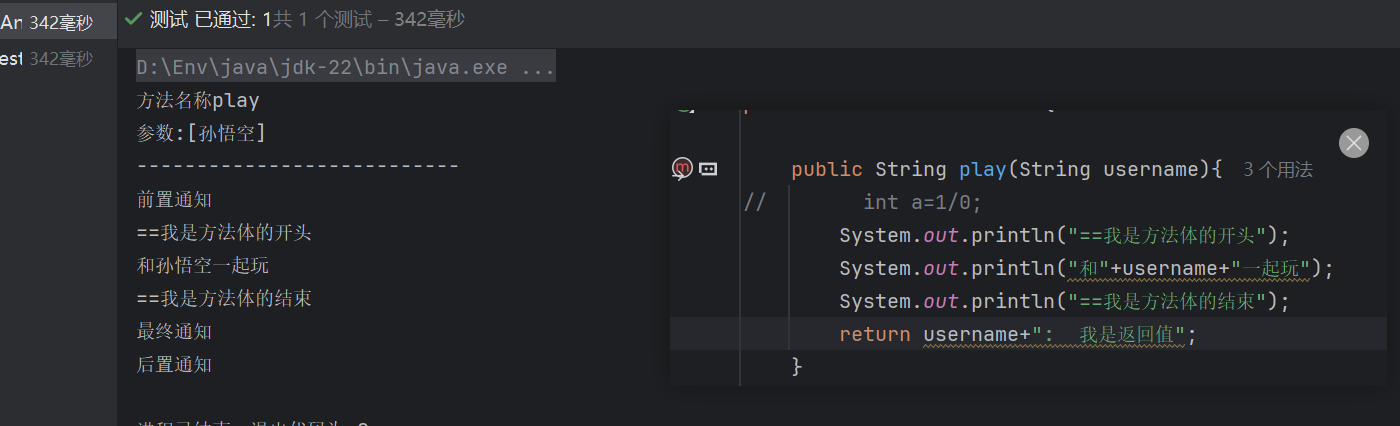Click the dashed separator line in console output
Viewport: 1400px width, 426px height.
point(298,166)
